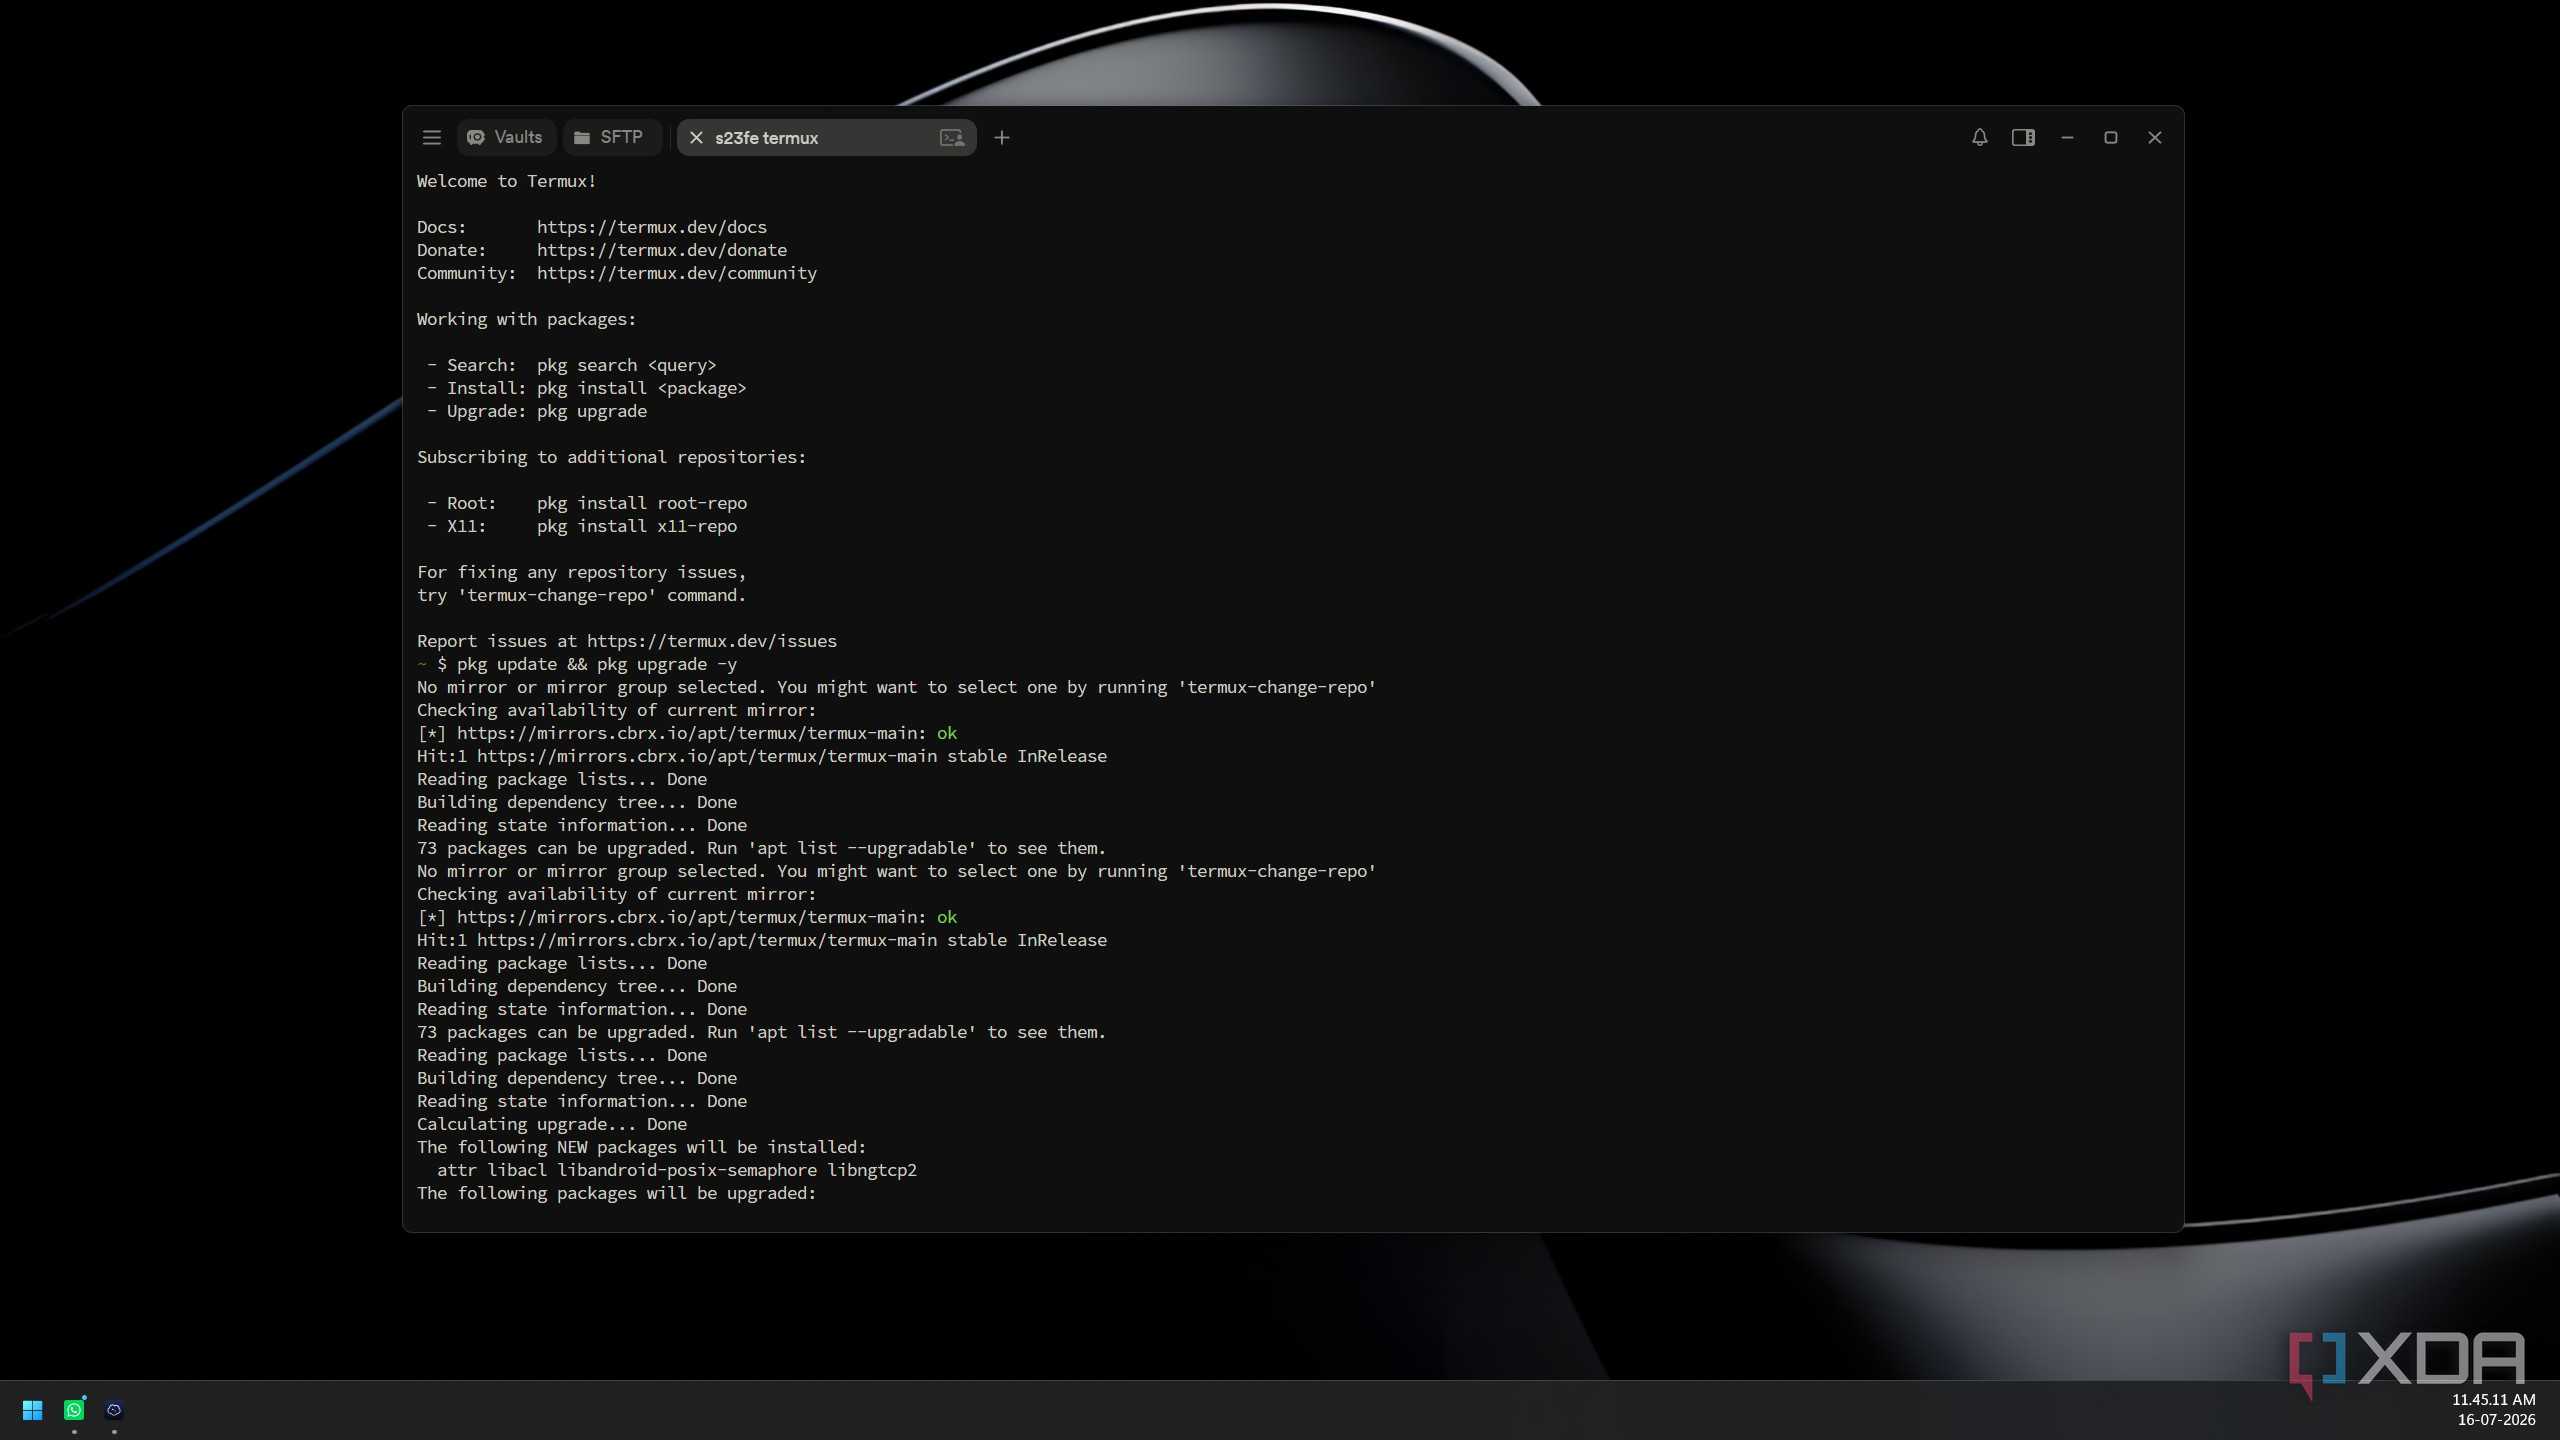2560x1440 pixels.
Task: Click 'pkg install <package>' text
Action: [642, 388]
